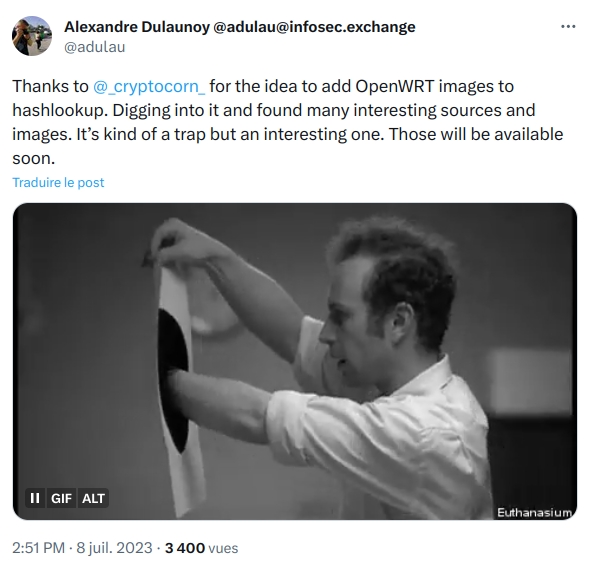Click the word hashlookup in the post
The width and height of the screenshot is (592, 565).
pyautogui.click(x=60, y=111)
